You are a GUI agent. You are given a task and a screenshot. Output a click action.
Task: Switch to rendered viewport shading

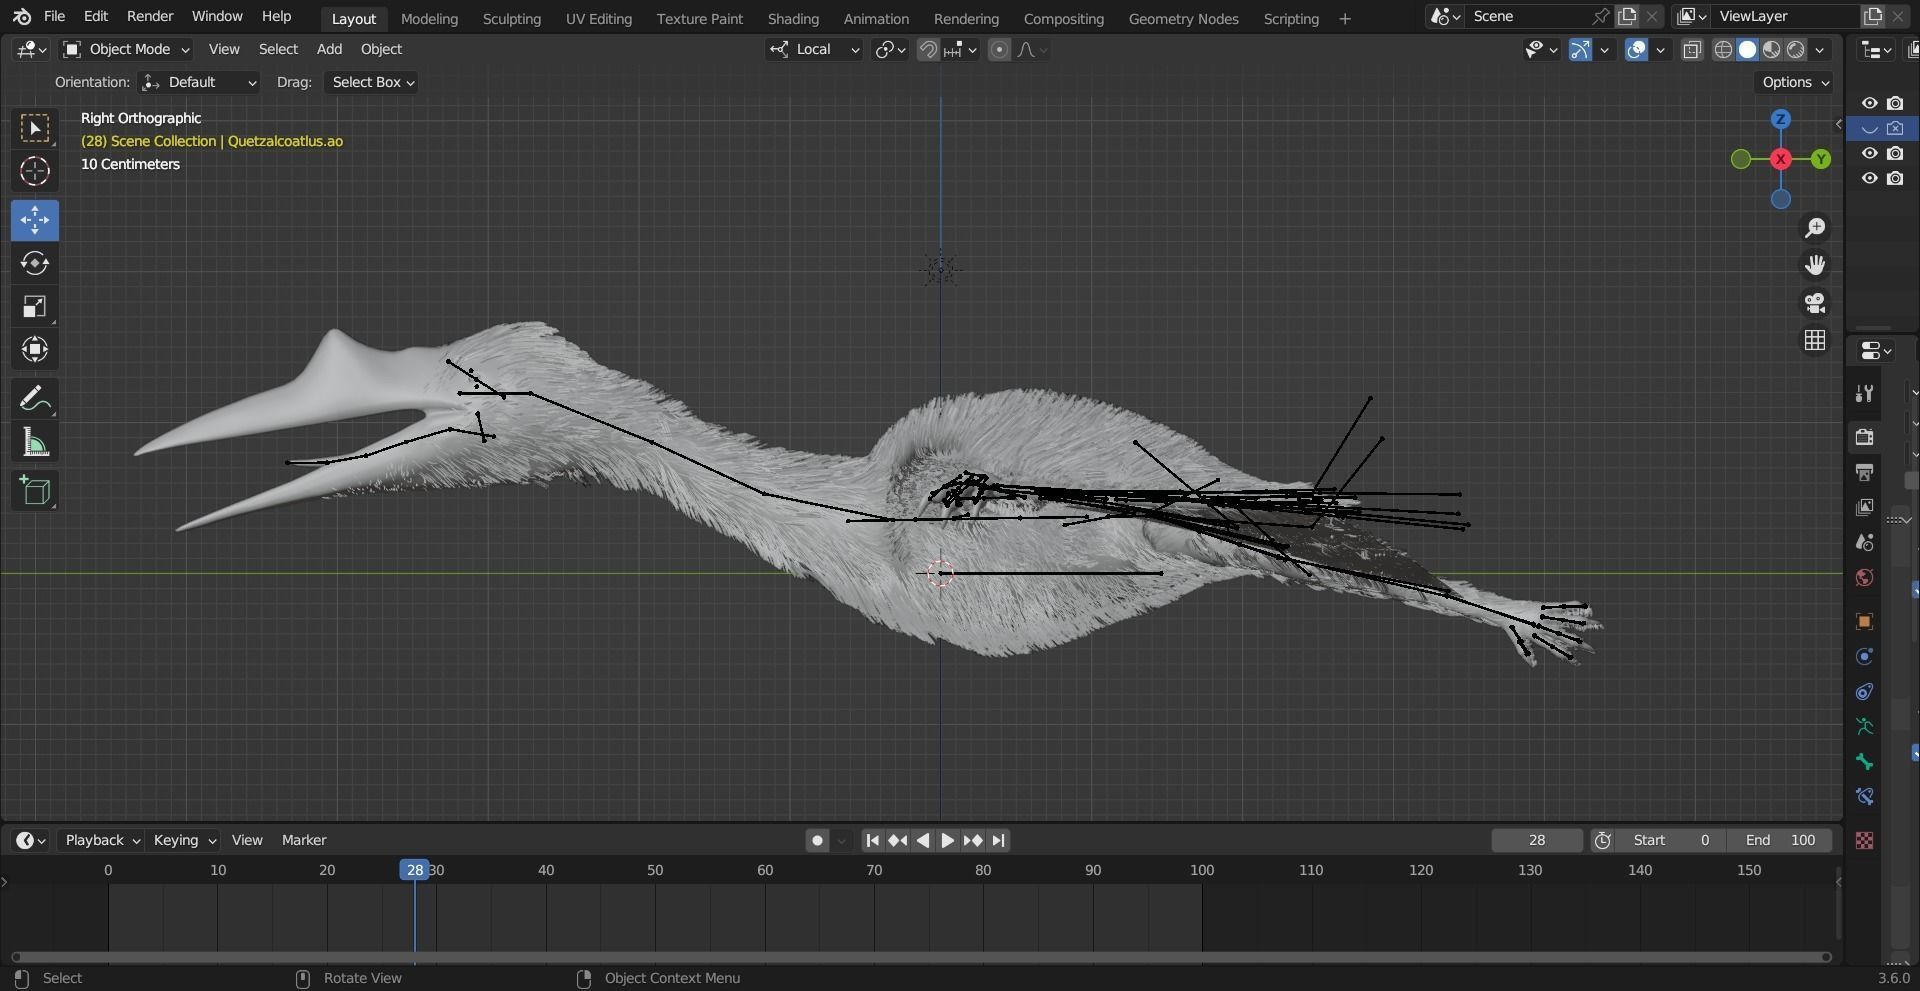pos(1797,49)
